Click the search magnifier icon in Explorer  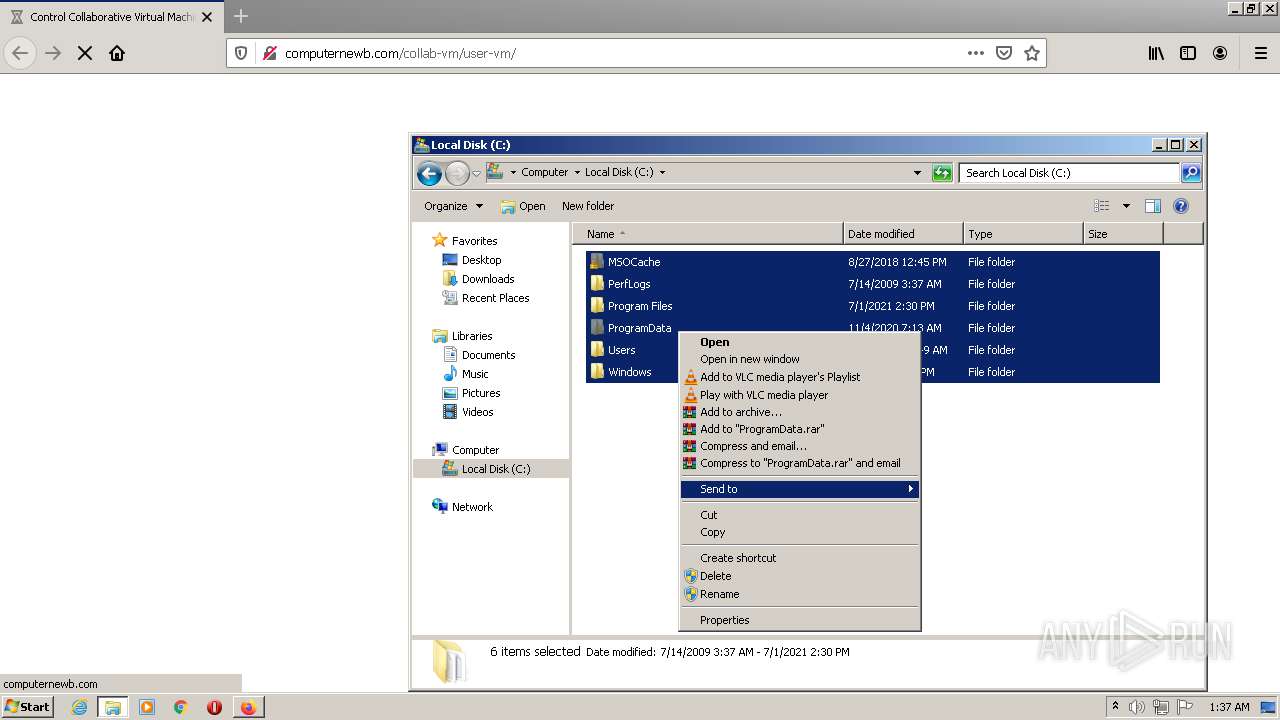coord(1190,173)
